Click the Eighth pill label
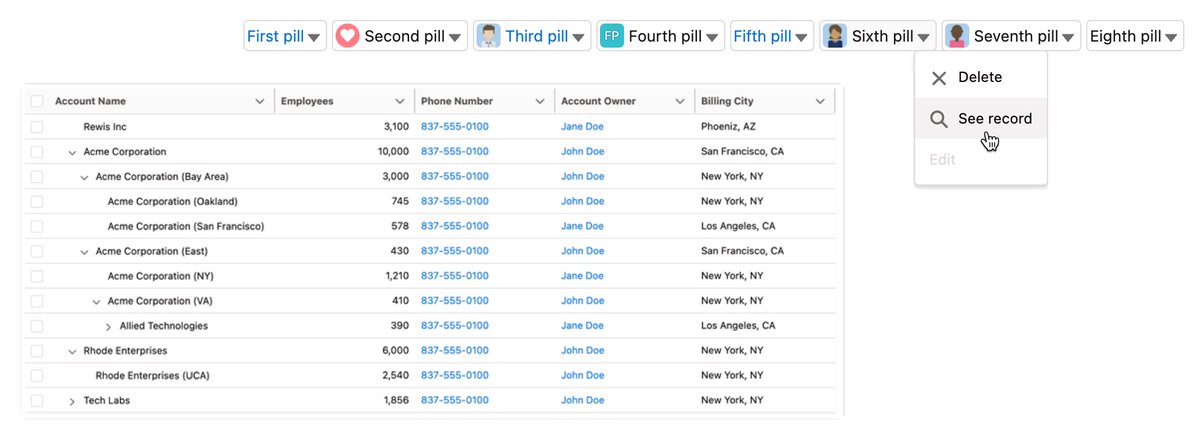This screenshot has width=1200, height=434. 1126,37
